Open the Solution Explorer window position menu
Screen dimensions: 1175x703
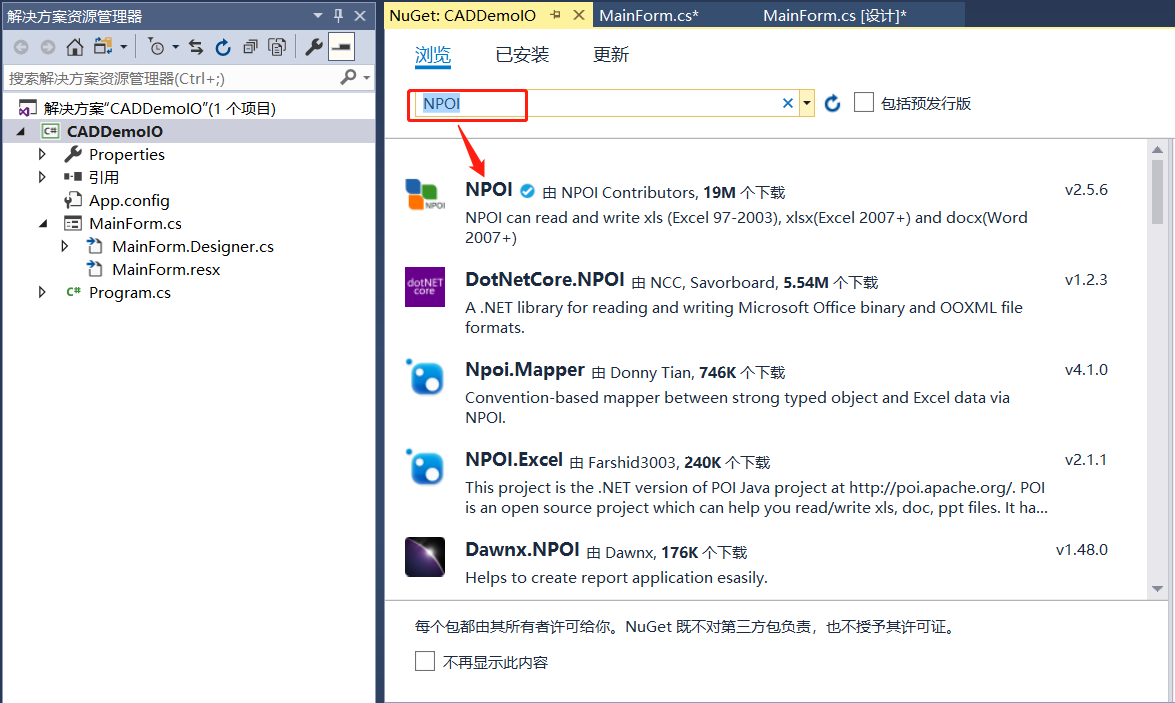tap(318, 15)
